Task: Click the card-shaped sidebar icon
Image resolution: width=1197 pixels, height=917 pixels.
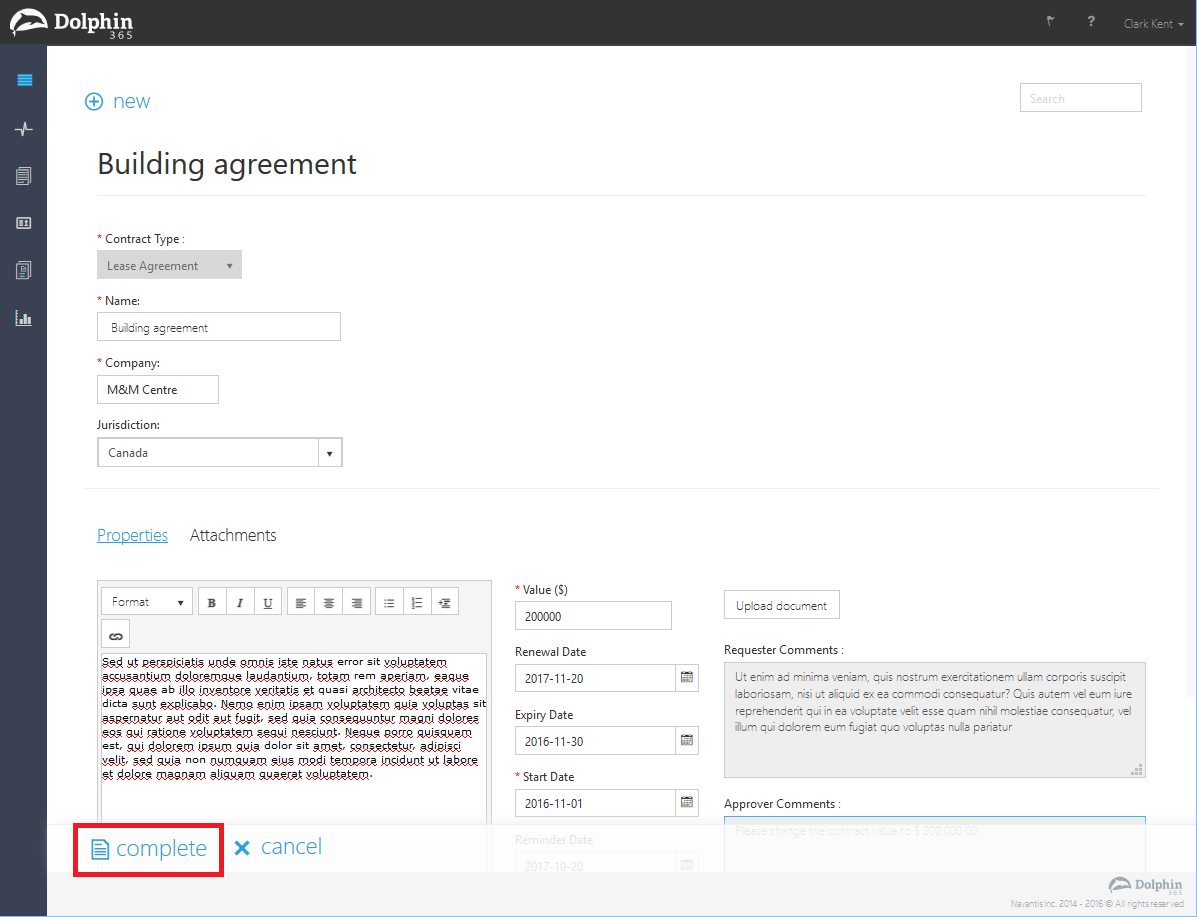Action: coord(24,223)
